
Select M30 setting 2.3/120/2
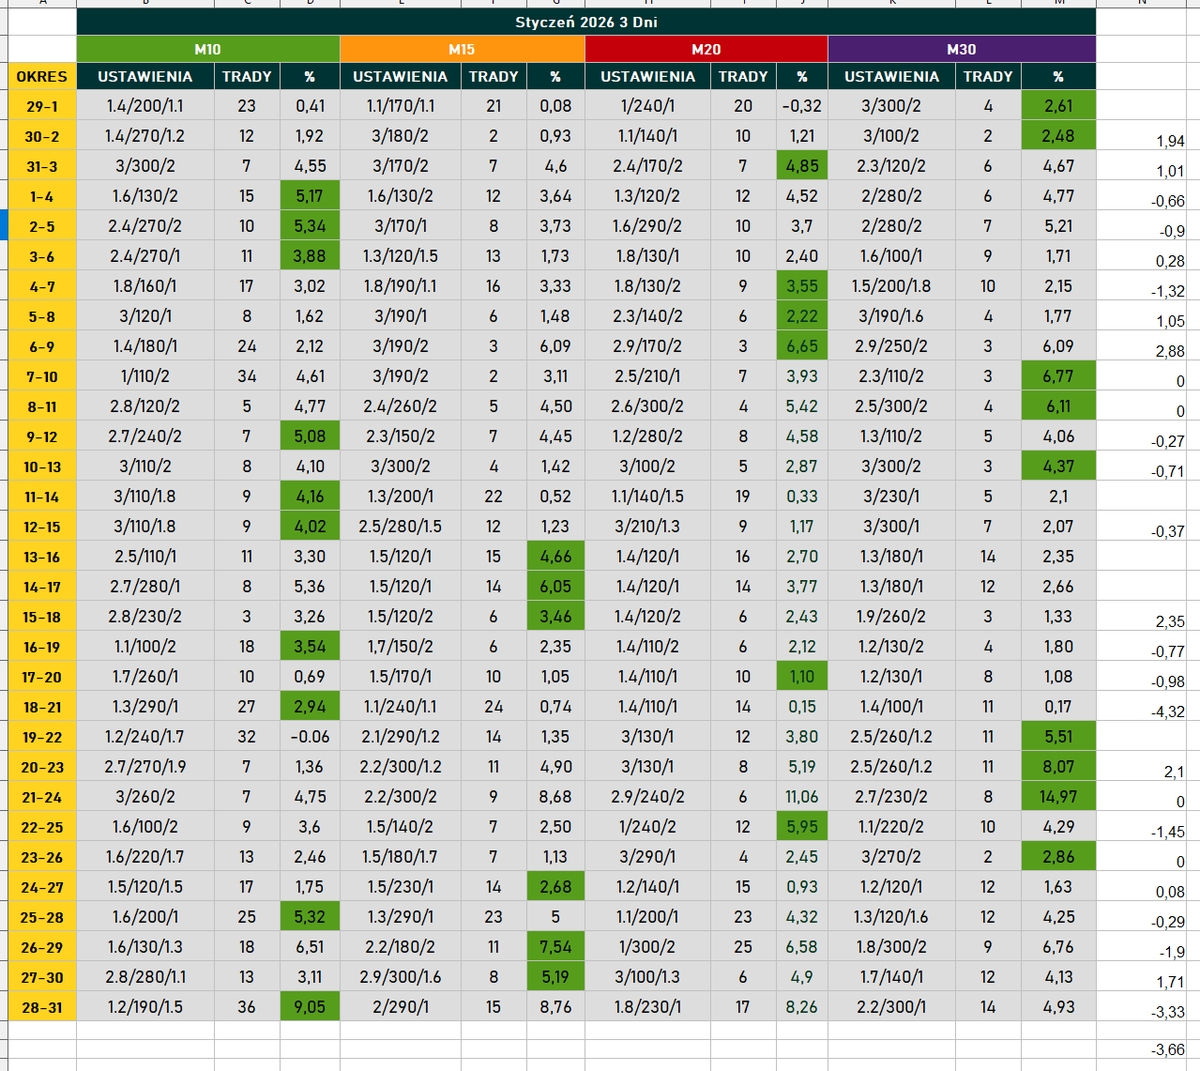click(891, 166)
